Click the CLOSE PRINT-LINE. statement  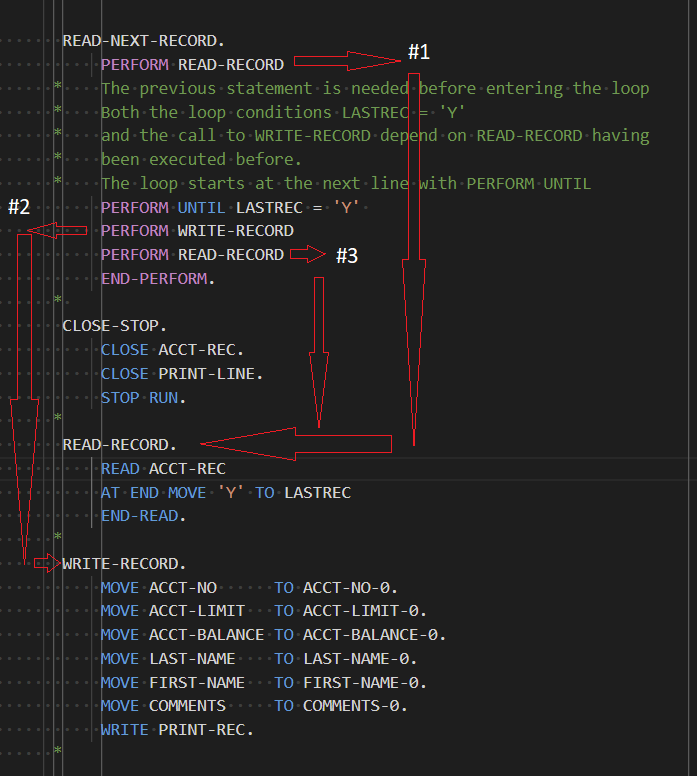click(x=182, y=374)
